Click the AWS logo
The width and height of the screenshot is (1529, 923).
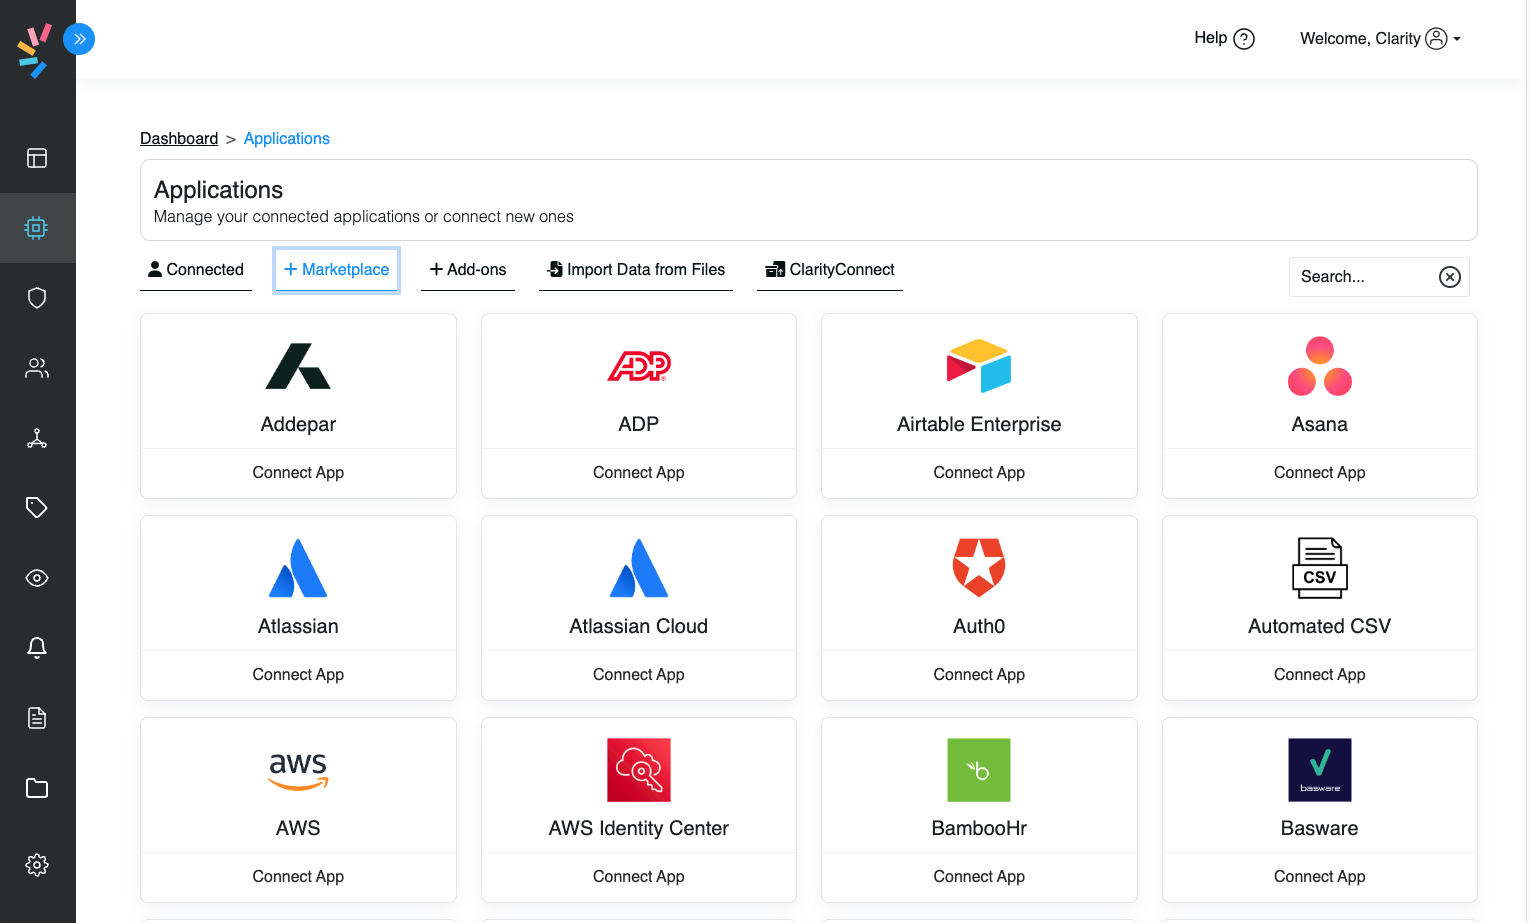click(x=298, y=771)
